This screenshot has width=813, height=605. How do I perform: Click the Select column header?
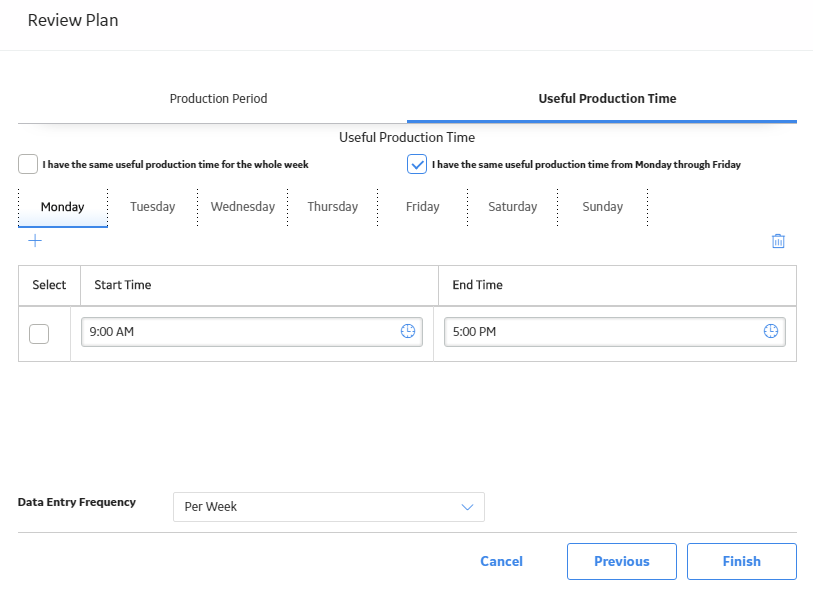point(49,285)
